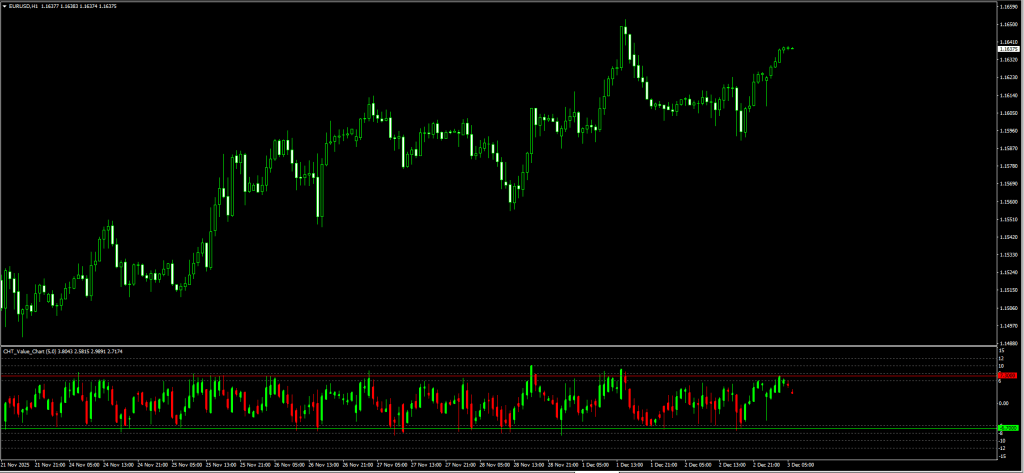Click the 1.15600 price axis label
1024x473 pixels.
point(1009,201)
